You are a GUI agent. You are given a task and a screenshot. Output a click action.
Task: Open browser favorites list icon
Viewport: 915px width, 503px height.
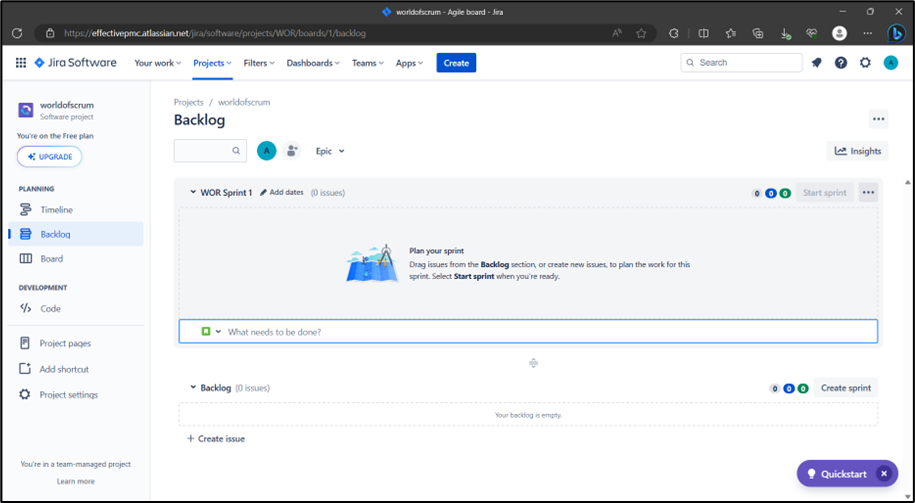tap(731, 33)
